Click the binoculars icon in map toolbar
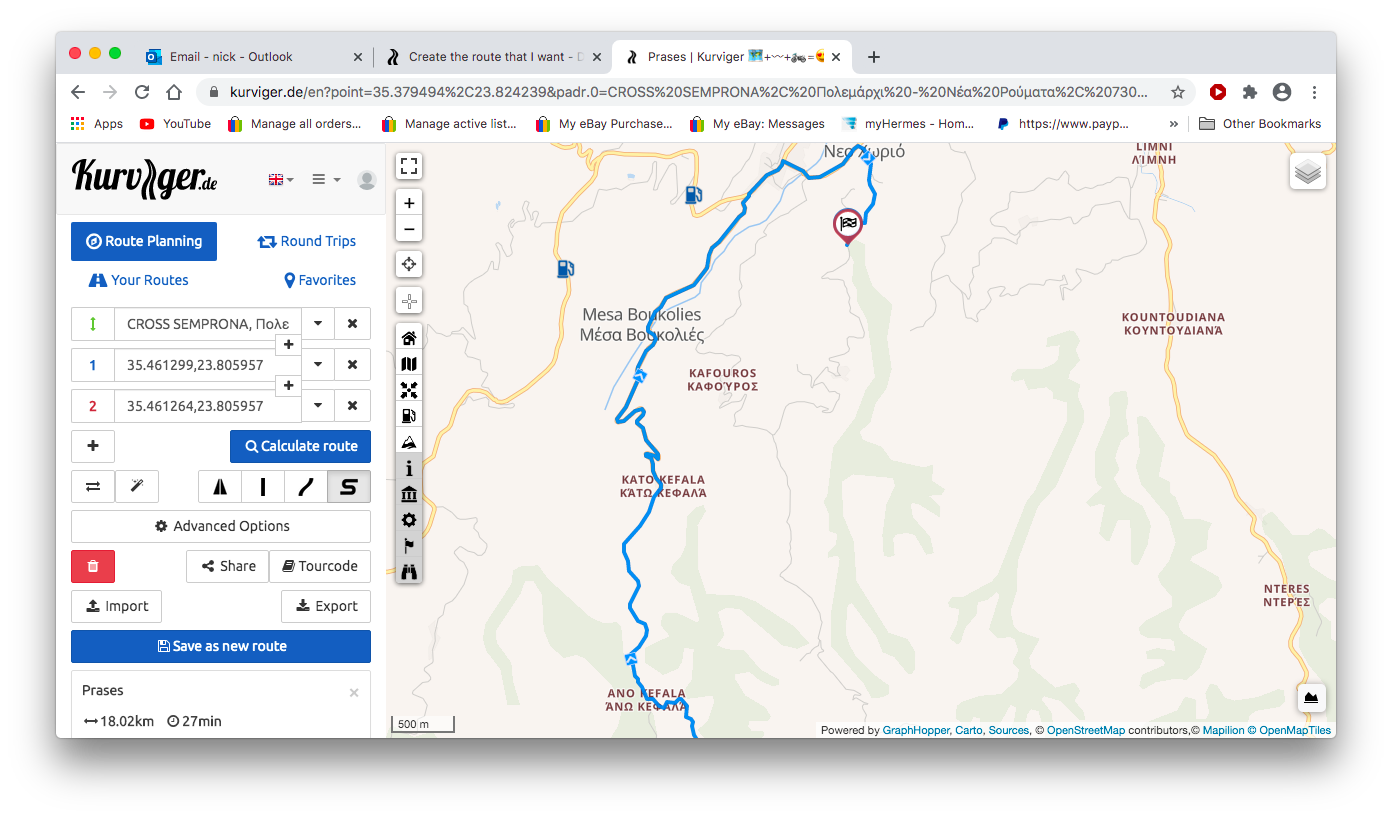 409,572
